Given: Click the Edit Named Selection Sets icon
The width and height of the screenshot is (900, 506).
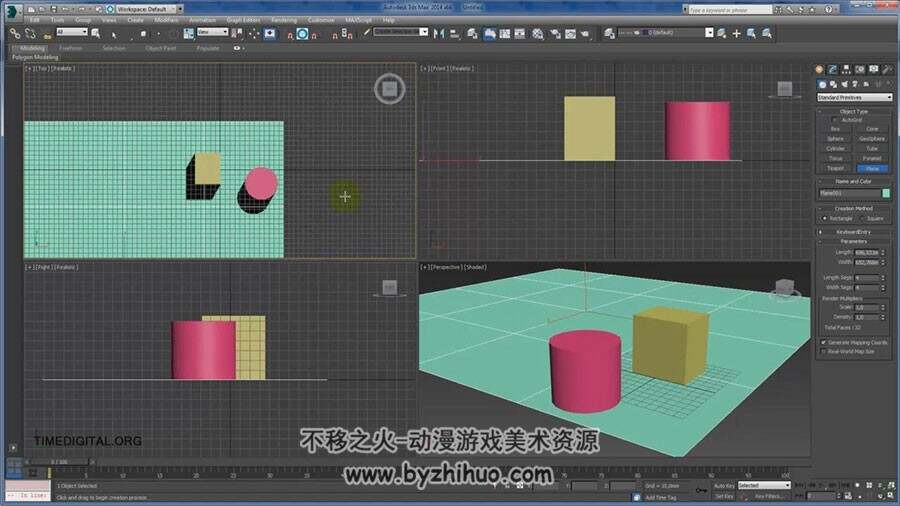Looking at the screenshot, I should coord(366,33).
